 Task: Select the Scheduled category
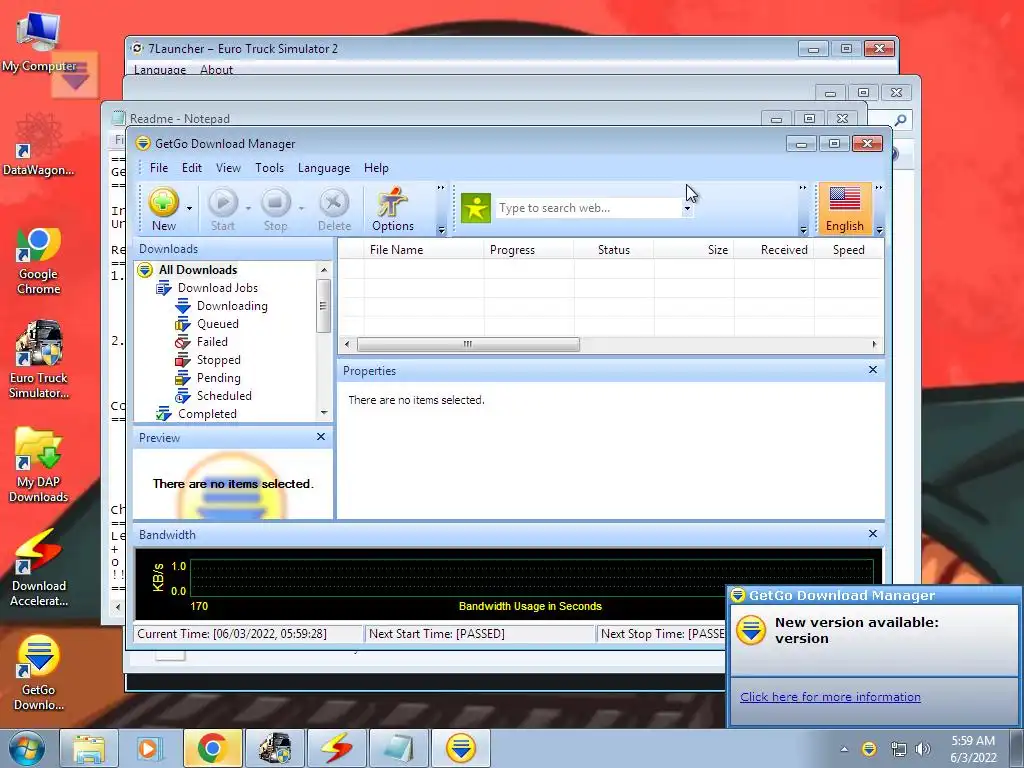(x=224, y=396)
